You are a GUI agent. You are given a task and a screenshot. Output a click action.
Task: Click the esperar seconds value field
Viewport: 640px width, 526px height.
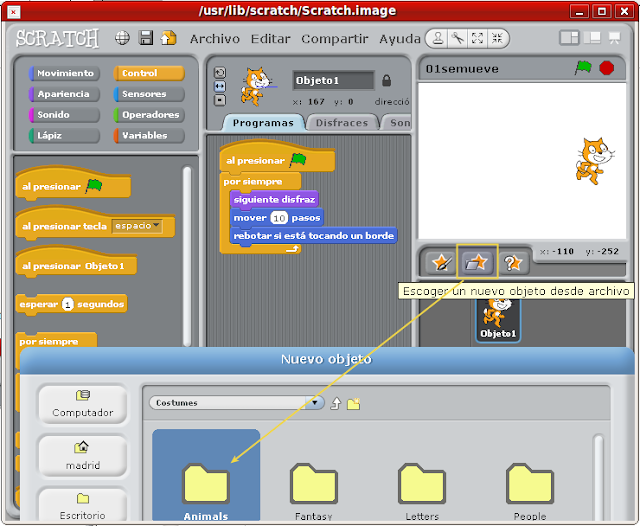68,304
